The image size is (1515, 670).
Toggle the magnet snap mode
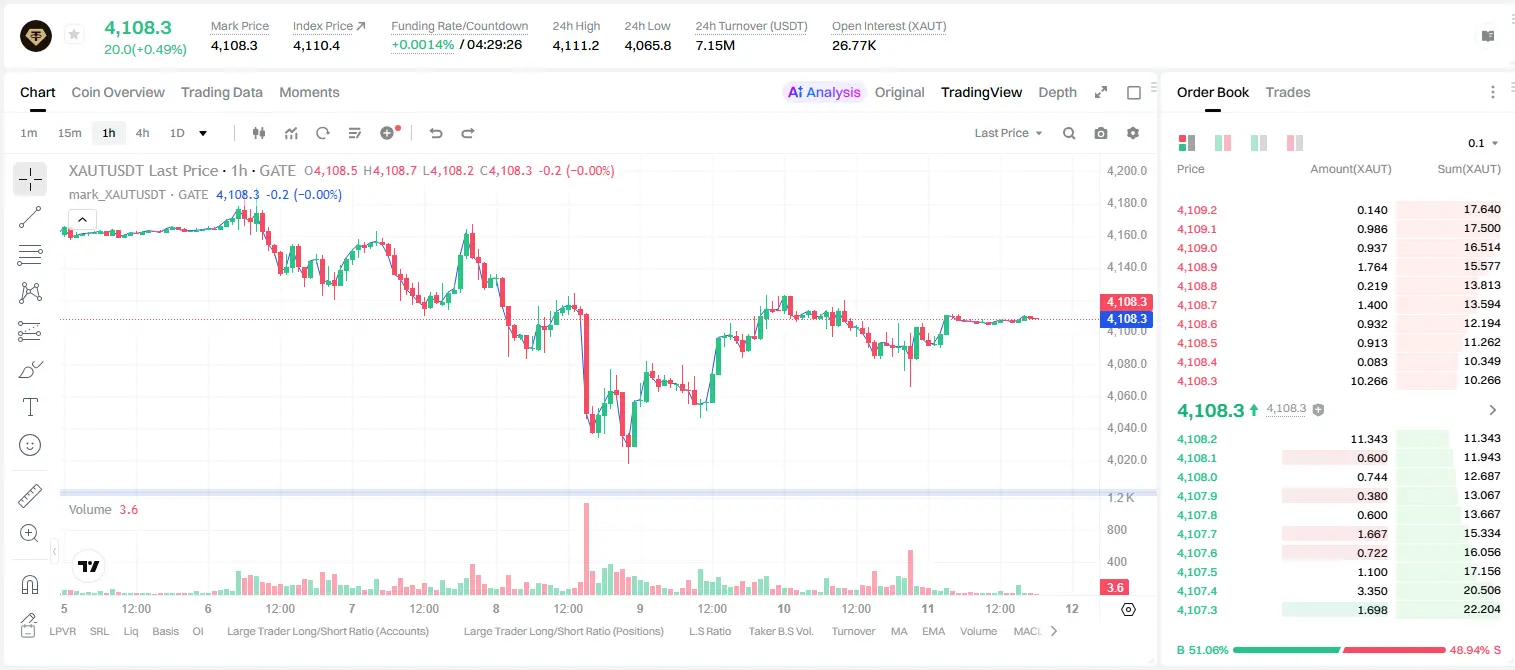(30, 585)
